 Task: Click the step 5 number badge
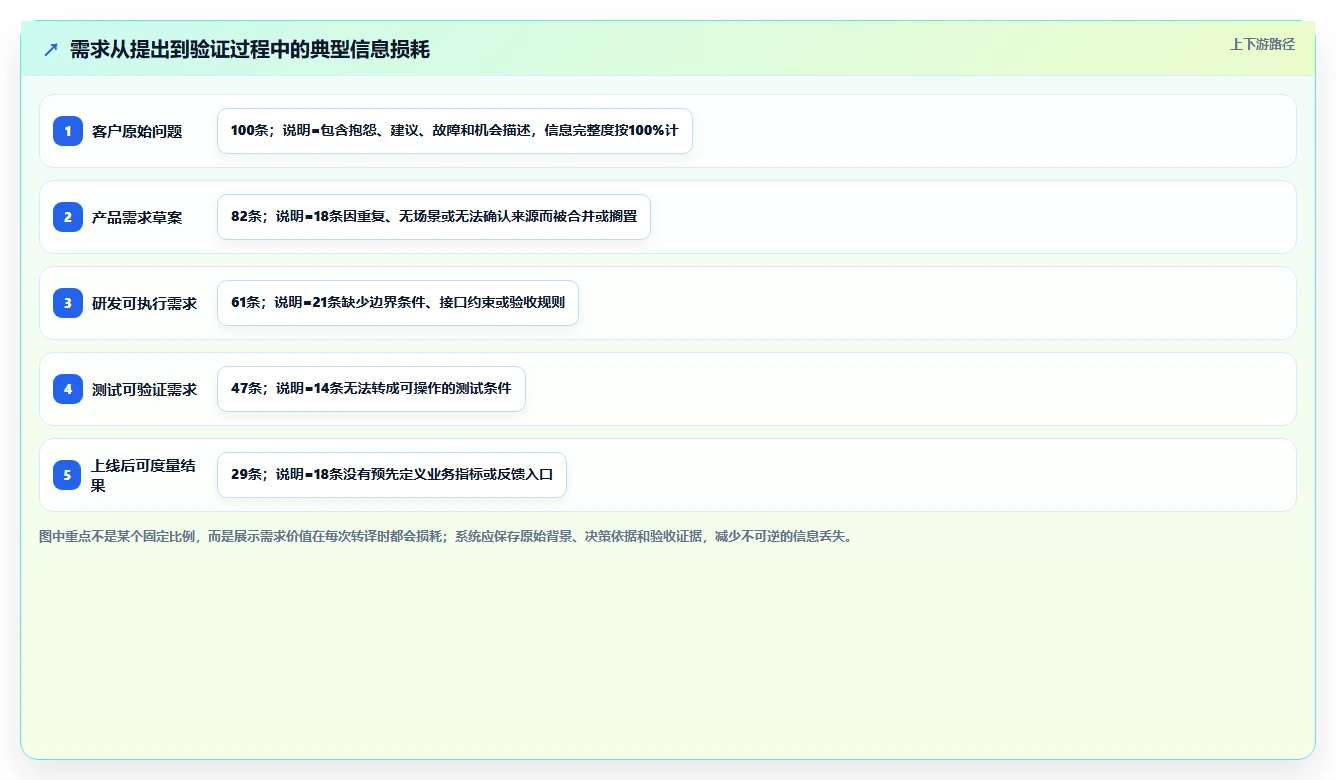[68, 475]
